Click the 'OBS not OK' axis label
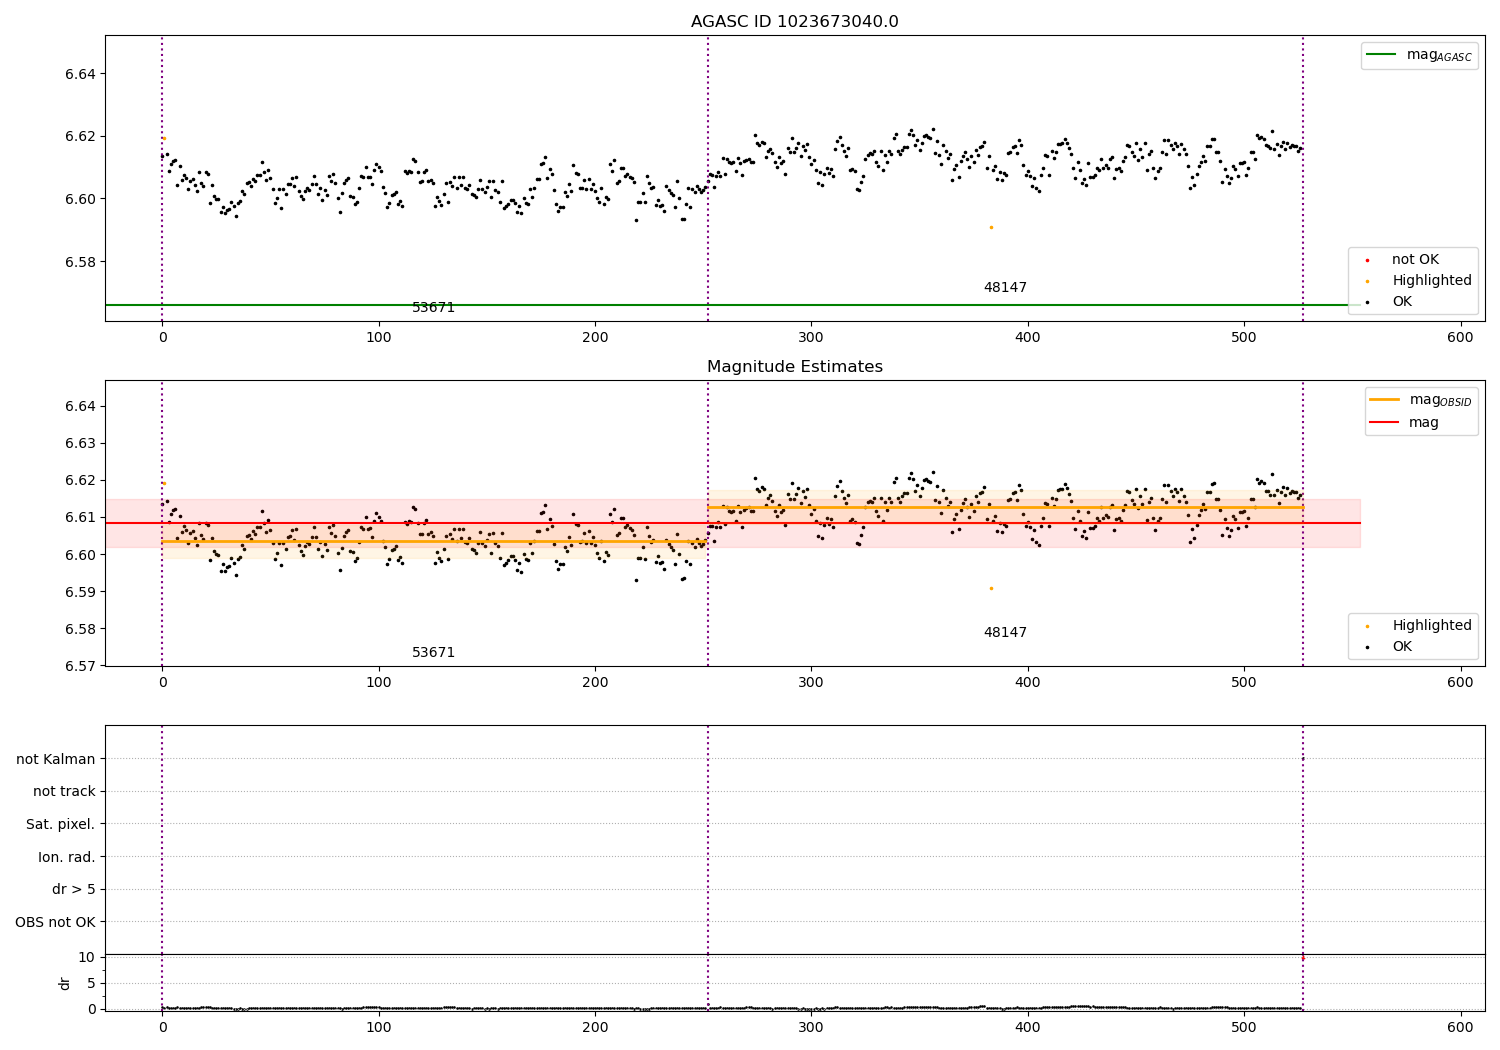The width and height of the screenshot is (1500, 1050). click(x=55, y=923)
